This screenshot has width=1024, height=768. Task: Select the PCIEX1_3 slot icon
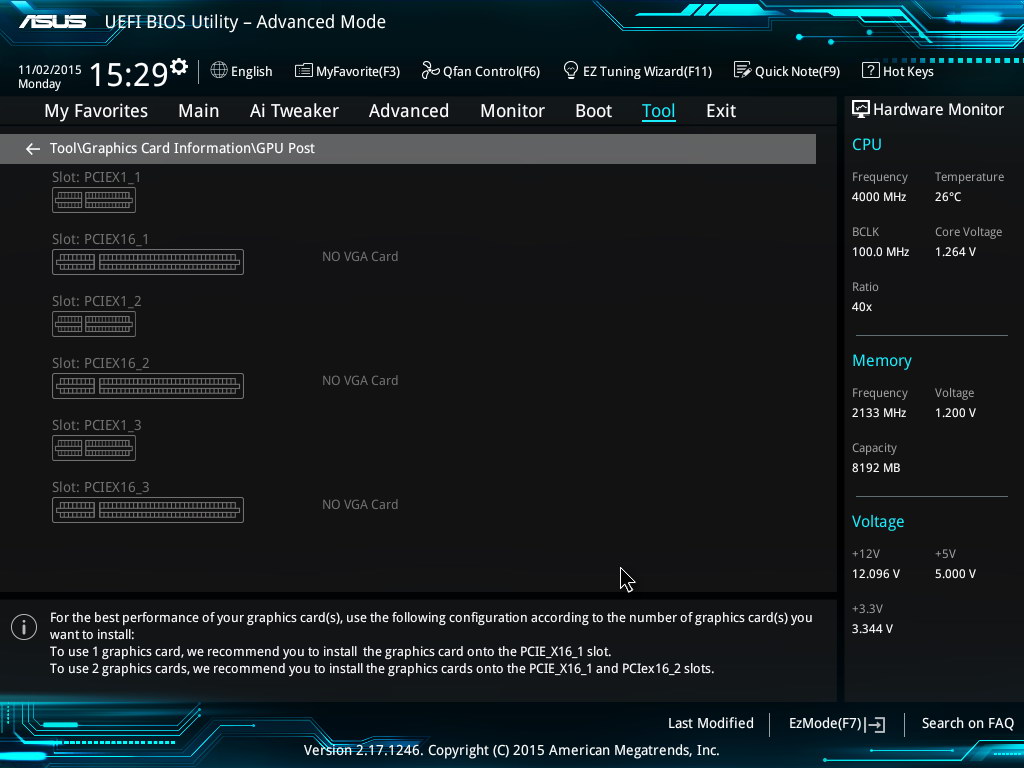[x=94, y=448]
